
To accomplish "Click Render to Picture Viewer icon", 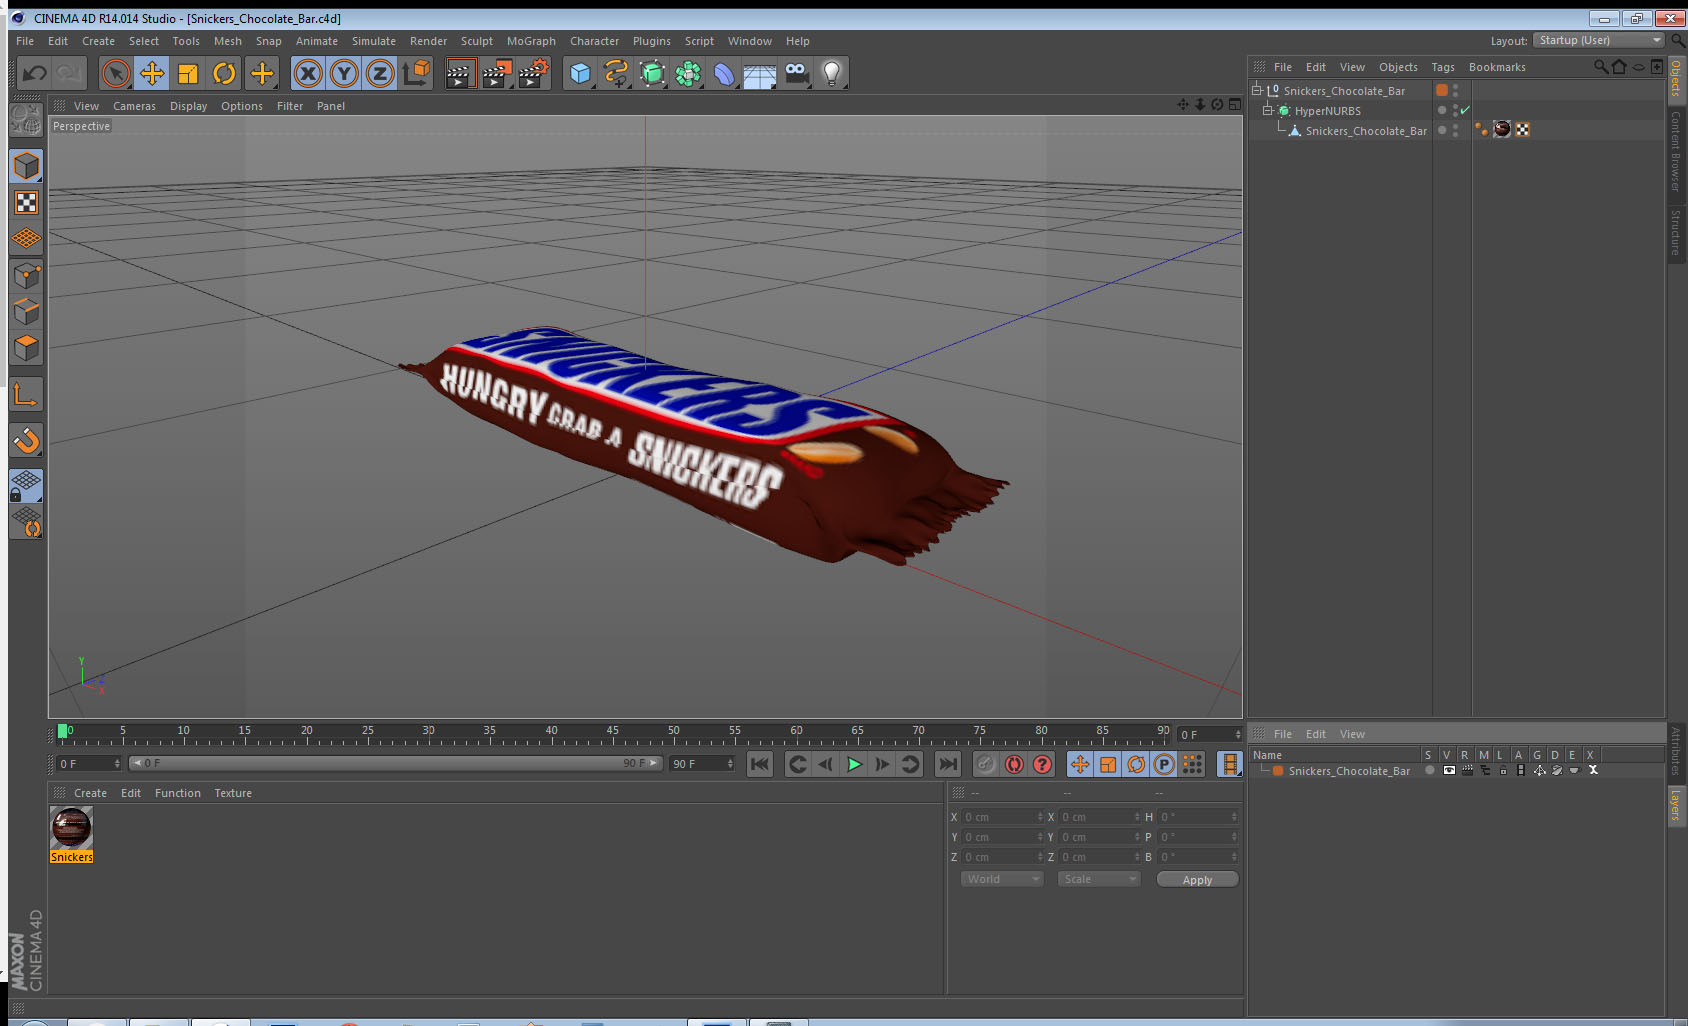I will [497, 73].
